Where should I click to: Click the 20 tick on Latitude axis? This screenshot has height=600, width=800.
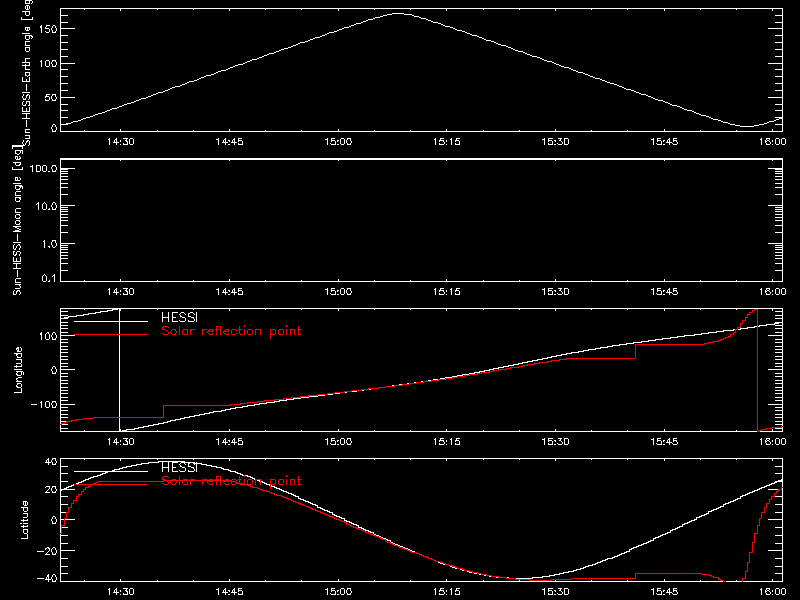pyautogui.click(x=51, y=489)
